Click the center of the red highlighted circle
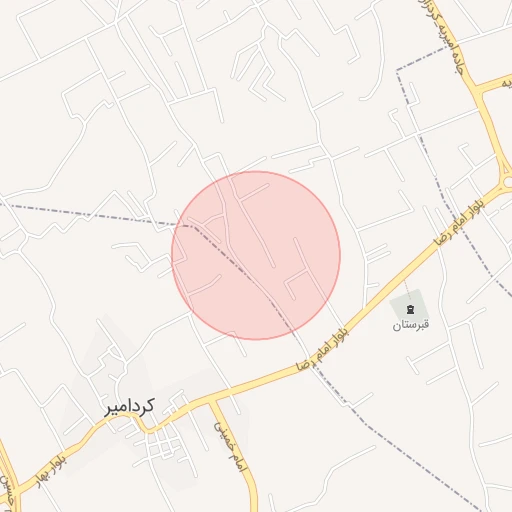The height and width of the screenshot is (512, 512). 256,255
